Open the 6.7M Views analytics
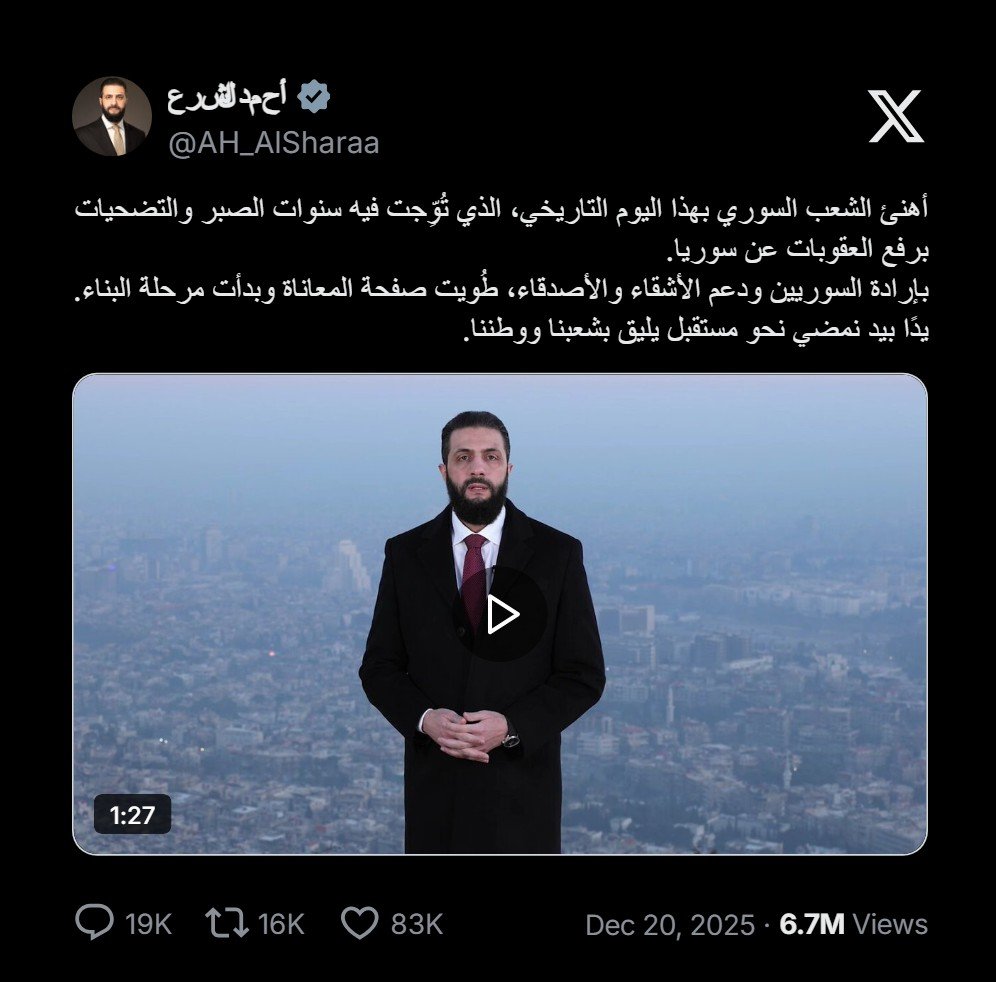This screenshot has height=982, width=996. [x=854, y=924]
